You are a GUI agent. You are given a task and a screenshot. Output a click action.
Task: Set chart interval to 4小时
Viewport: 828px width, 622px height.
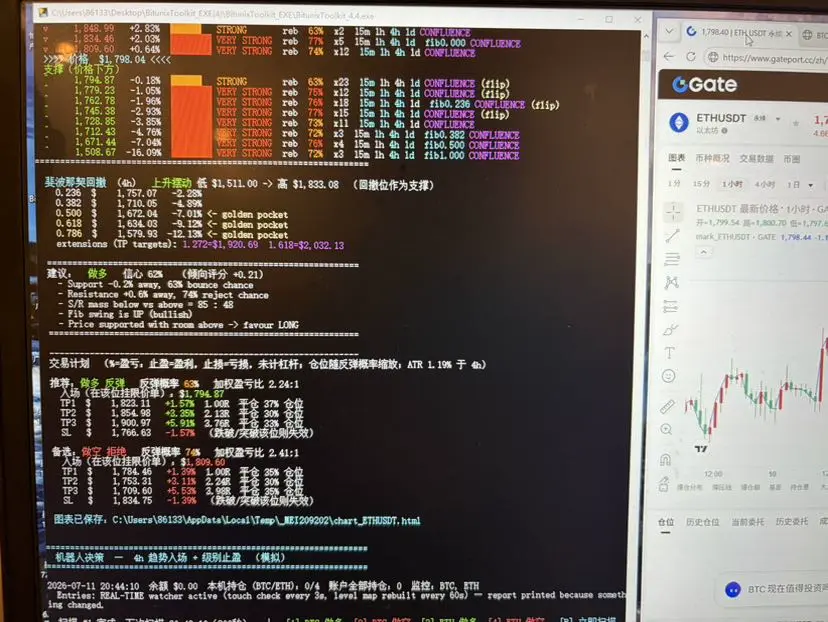point(765,184)
